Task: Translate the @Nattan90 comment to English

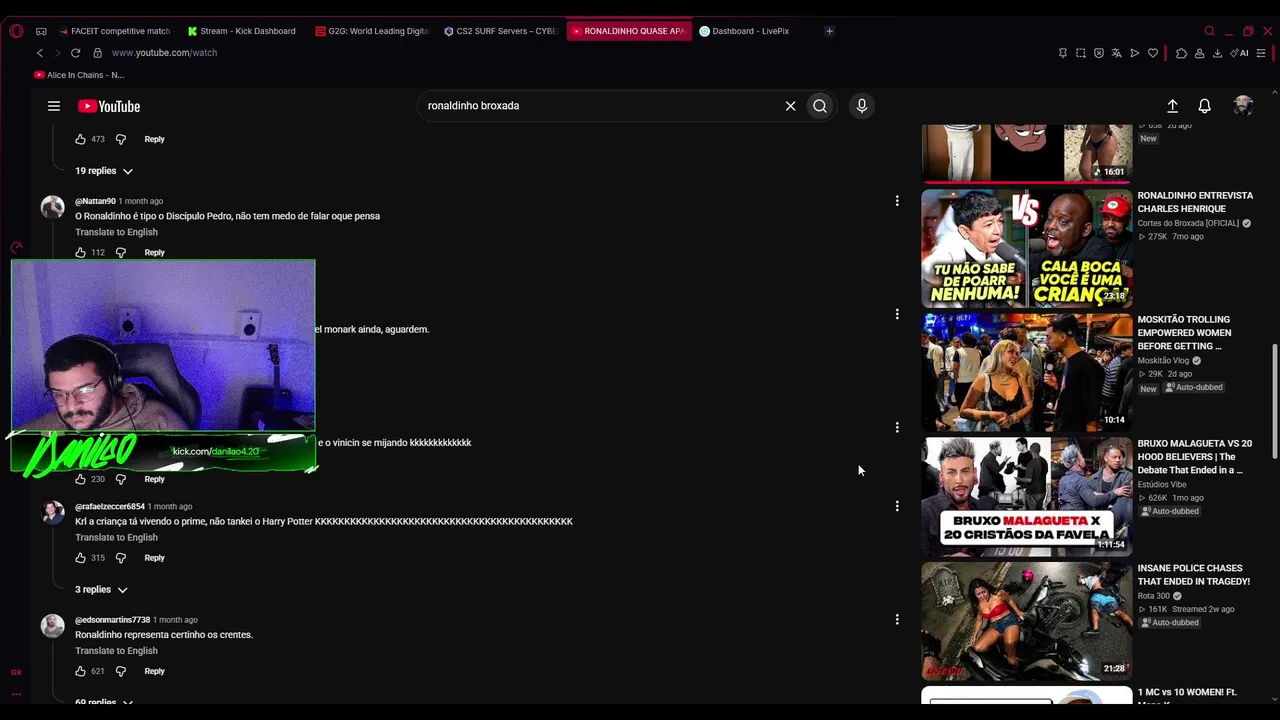Action: pos(116,232)
